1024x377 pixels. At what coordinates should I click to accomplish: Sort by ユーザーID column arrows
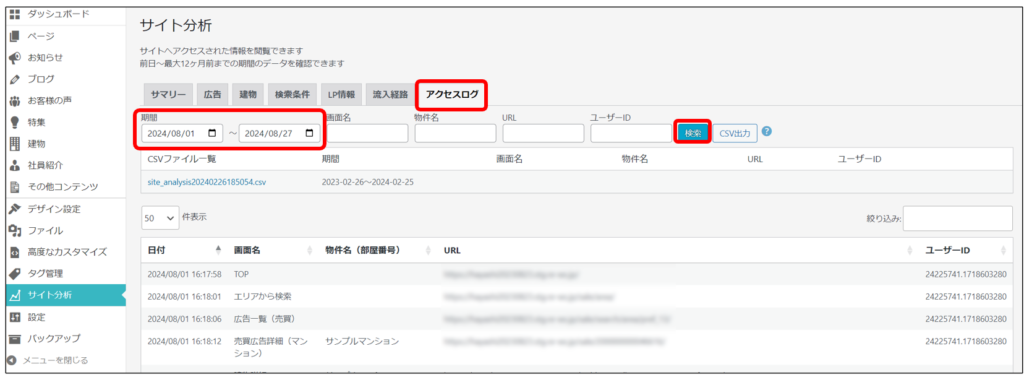[x=1003, y=250]
